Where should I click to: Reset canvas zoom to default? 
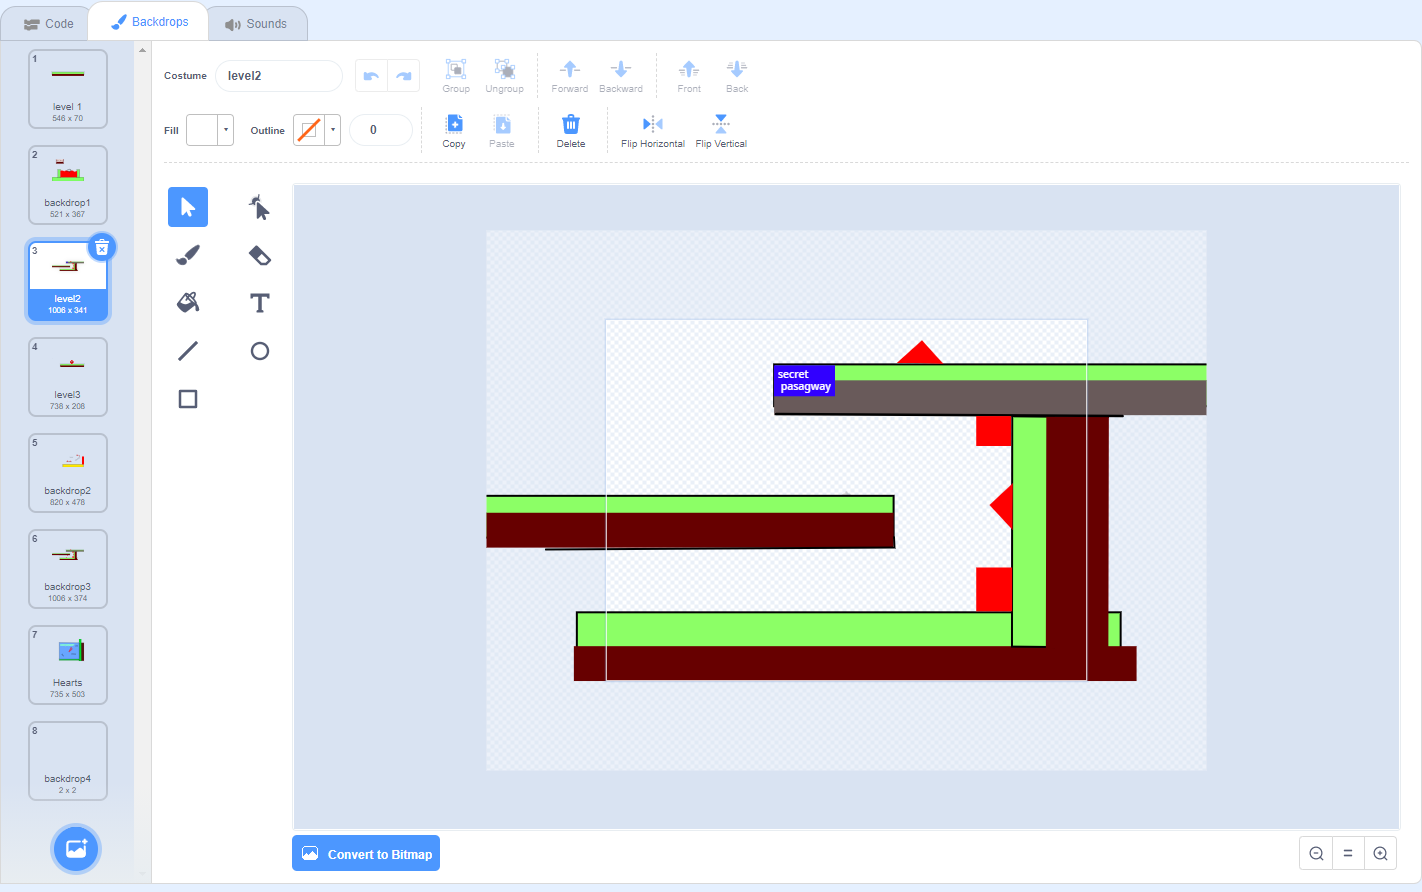click(1348, 853)
